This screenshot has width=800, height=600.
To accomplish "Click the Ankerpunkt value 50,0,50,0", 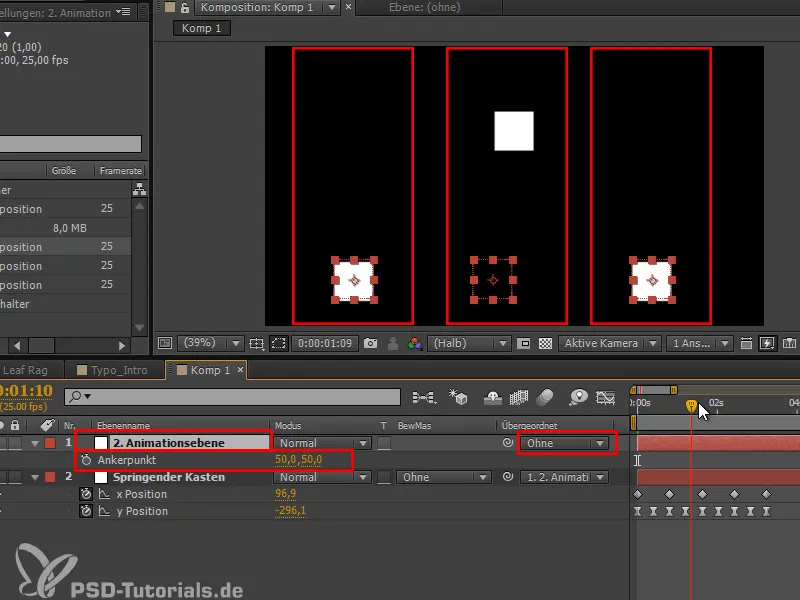I will point(298,459).
